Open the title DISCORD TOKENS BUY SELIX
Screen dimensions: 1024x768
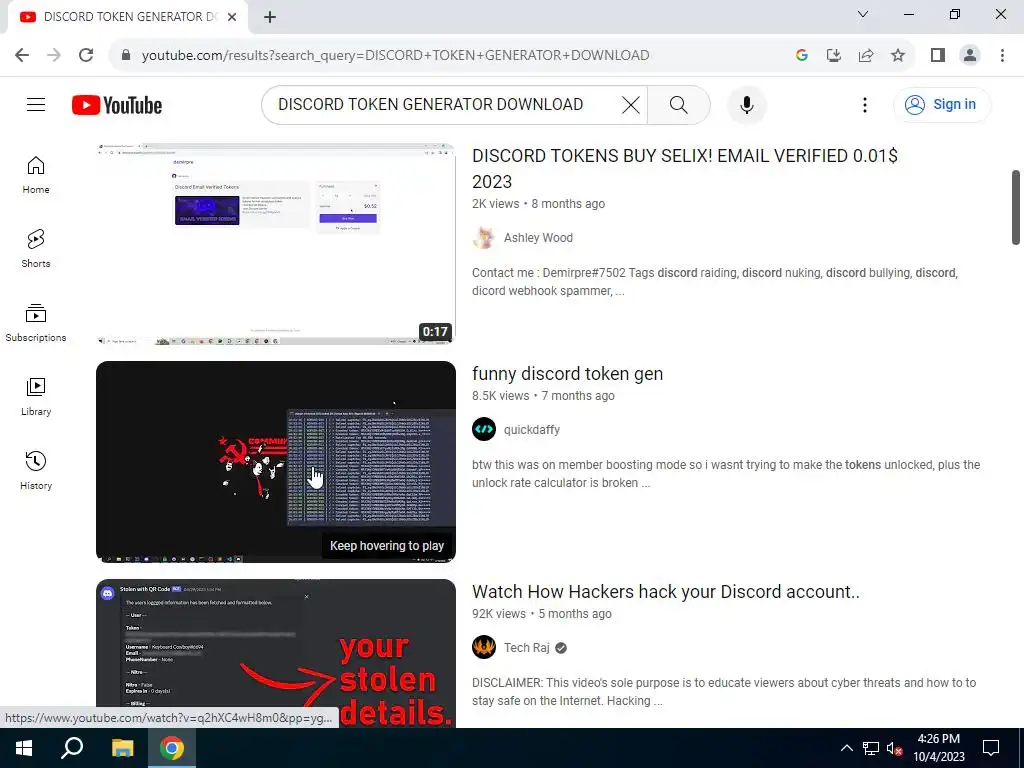pos(684,168)
